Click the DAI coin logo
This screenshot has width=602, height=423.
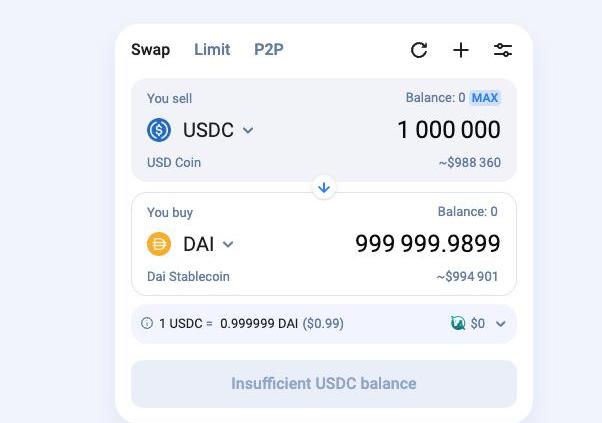click(x=159, y=244)
